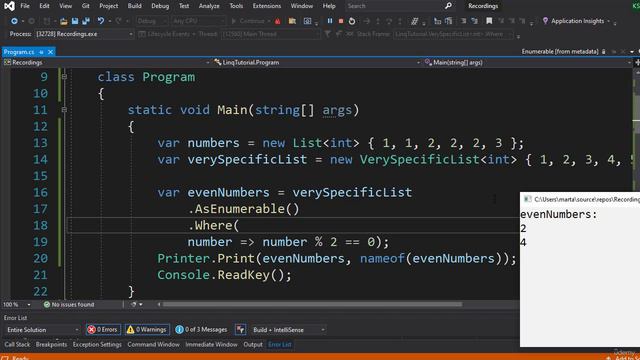
Task: Stop debugging with the red square icon
Action: pyautogui.click(x=341, y=21)
